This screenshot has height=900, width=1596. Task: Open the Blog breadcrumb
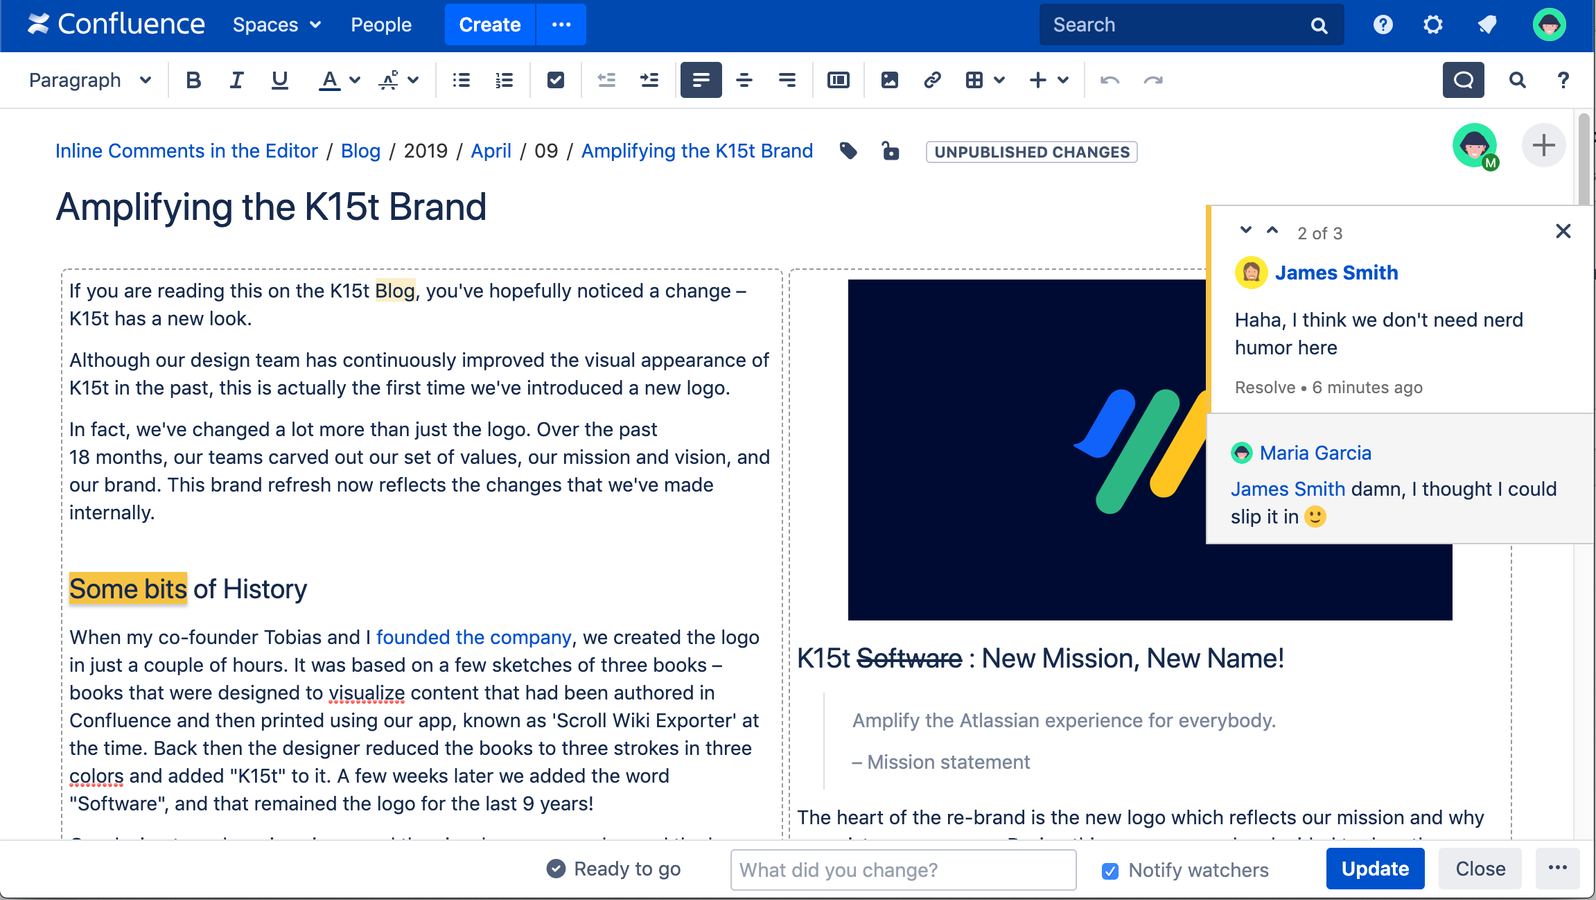[x=360, y=151]
